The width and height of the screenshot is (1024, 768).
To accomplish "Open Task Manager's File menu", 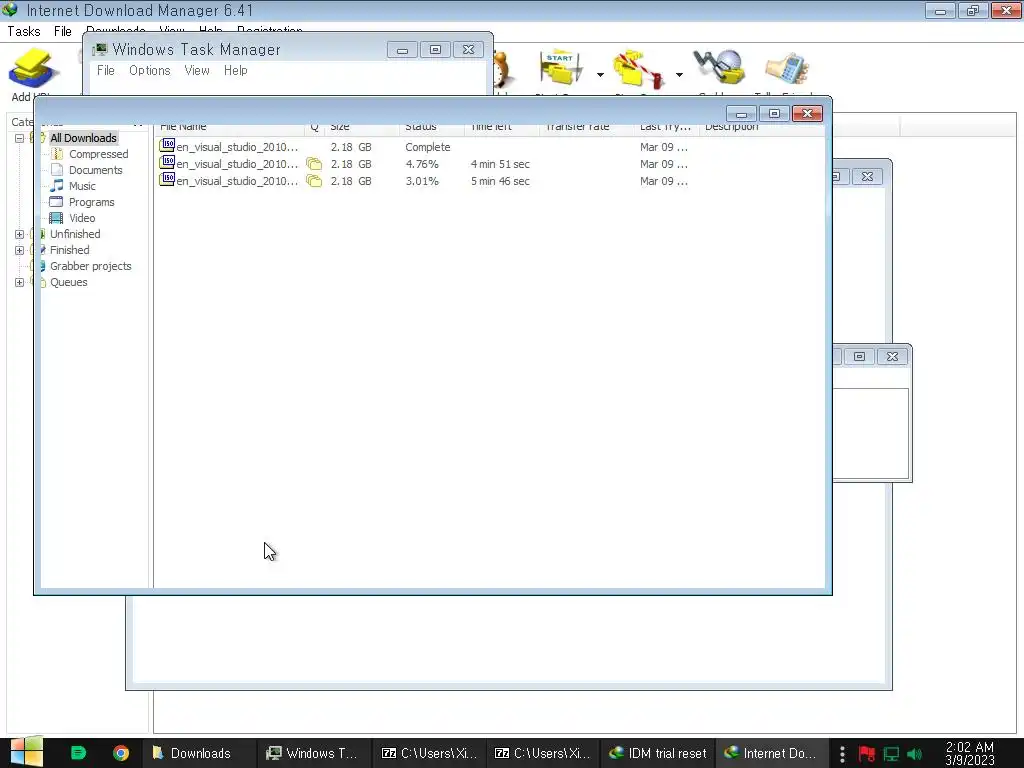I will pos(106,71).
